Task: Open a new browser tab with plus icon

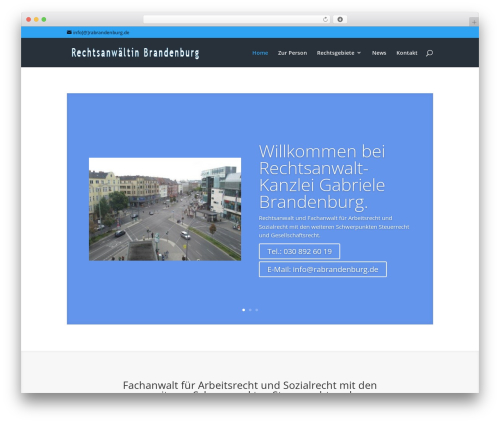Action: (x=474, y=22)
